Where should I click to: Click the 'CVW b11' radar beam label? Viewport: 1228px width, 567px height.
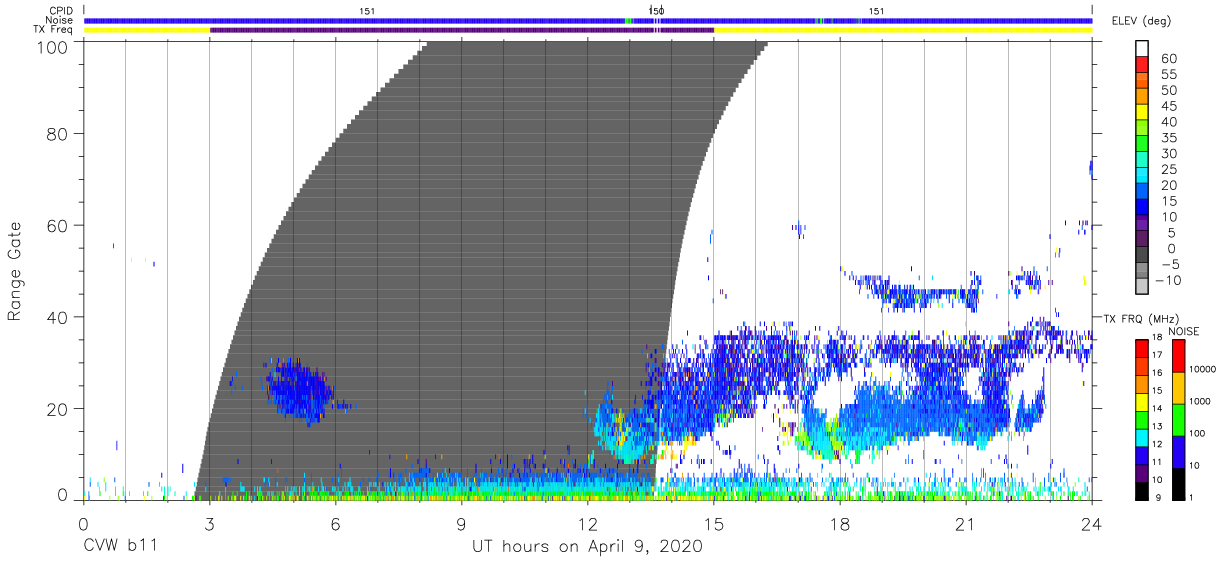pyautogui.click(x=119, y=546)
